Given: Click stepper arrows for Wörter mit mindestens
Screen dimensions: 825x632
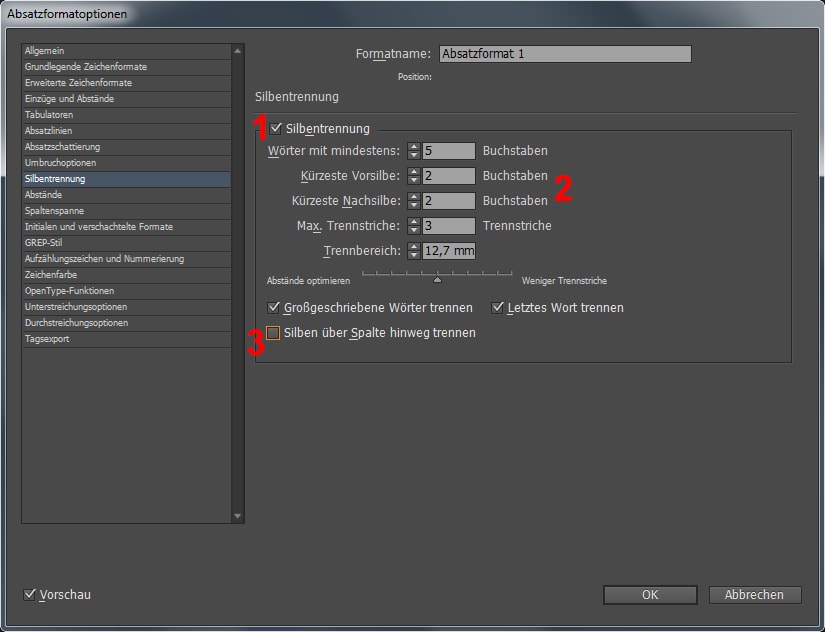Looking at the screenshot, I should [x=414, y=151].
